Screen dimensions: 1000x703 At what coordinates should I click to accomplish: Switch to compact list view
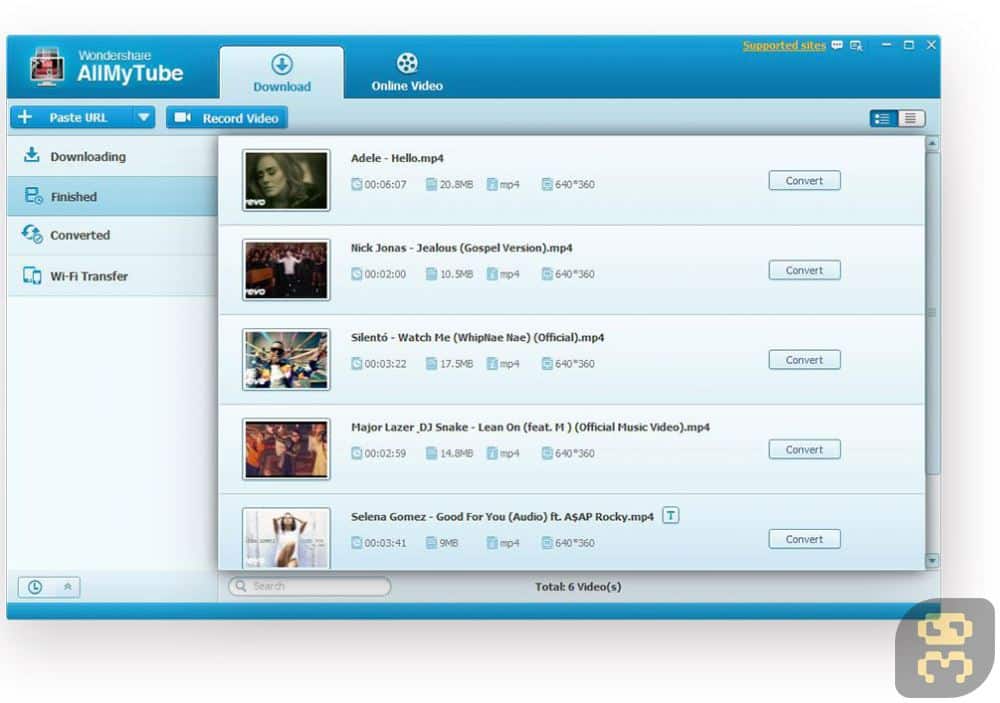coord(911,119)
